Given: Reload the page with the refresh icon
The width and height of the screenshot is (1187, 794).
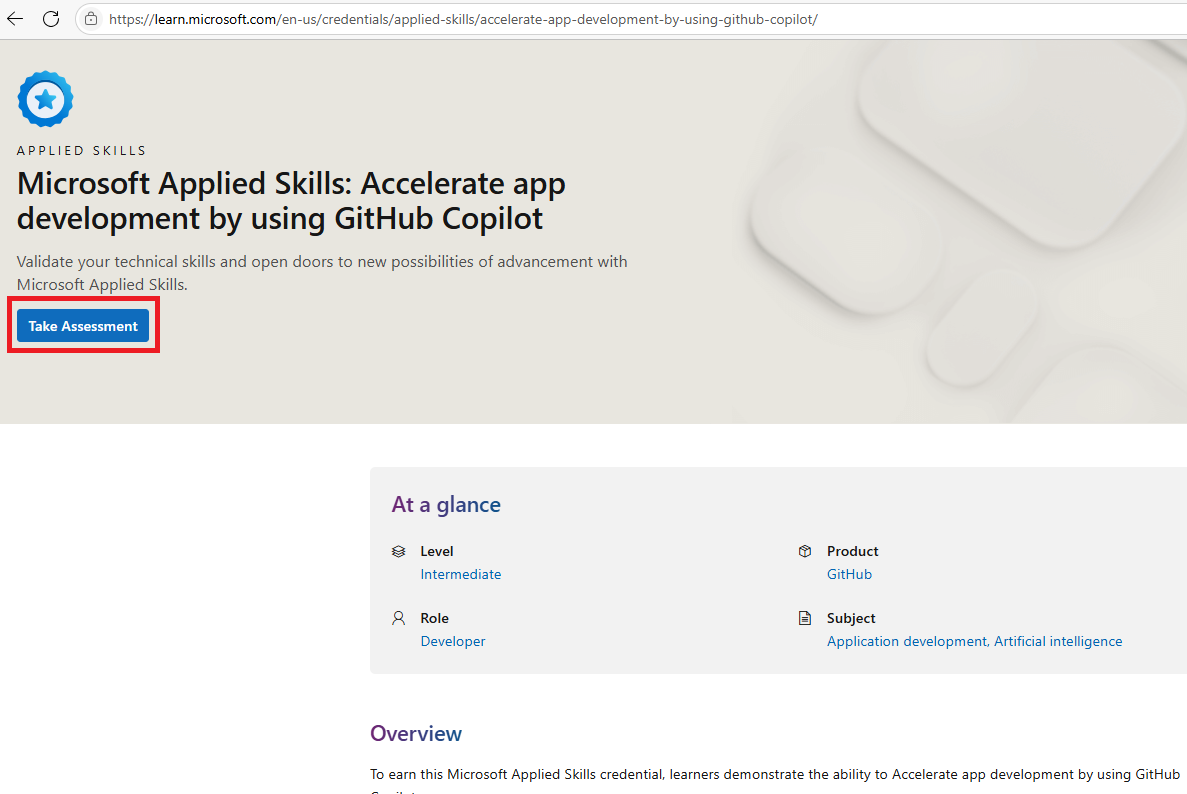Looking at the screenshot, I should click(51, 19).
